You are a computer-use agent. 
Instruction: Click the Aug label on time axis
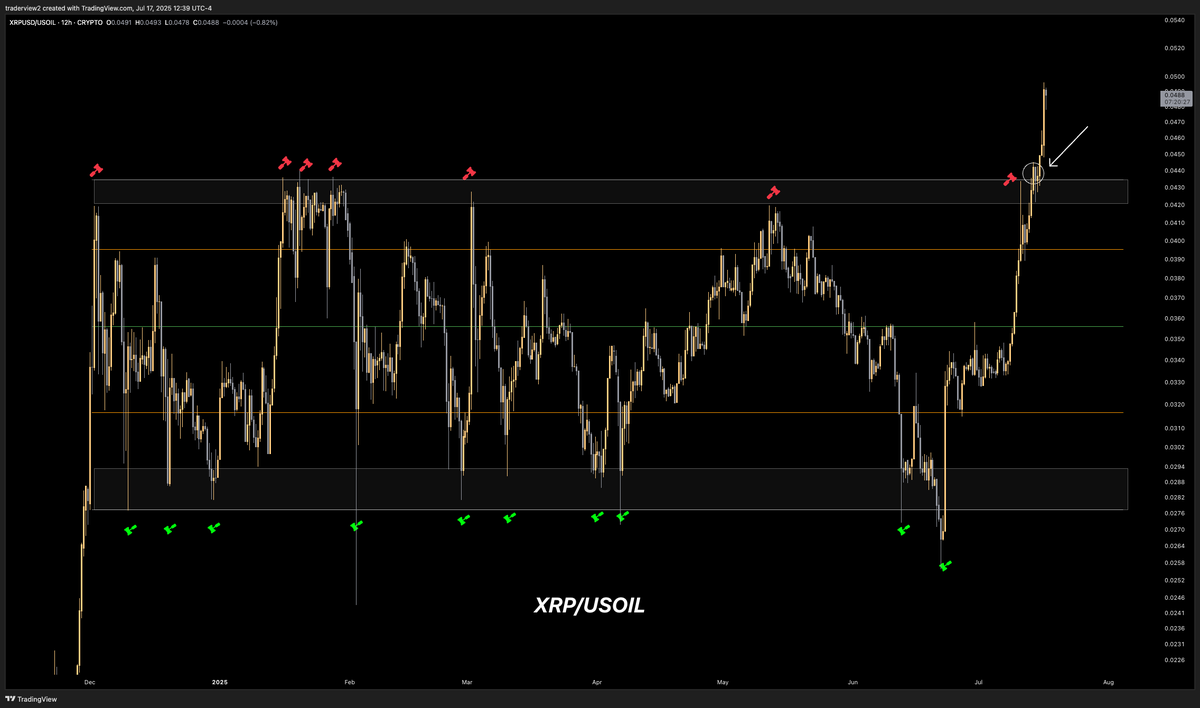click(1108, 682)
